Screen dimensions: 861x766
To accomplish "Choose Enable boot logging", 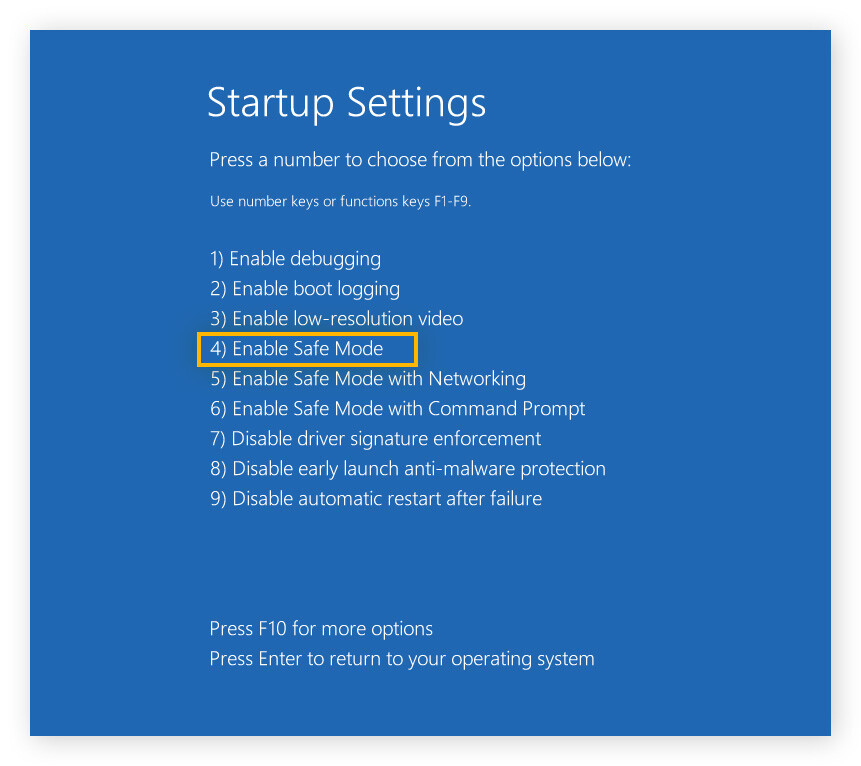I will (x=305, y=289).
